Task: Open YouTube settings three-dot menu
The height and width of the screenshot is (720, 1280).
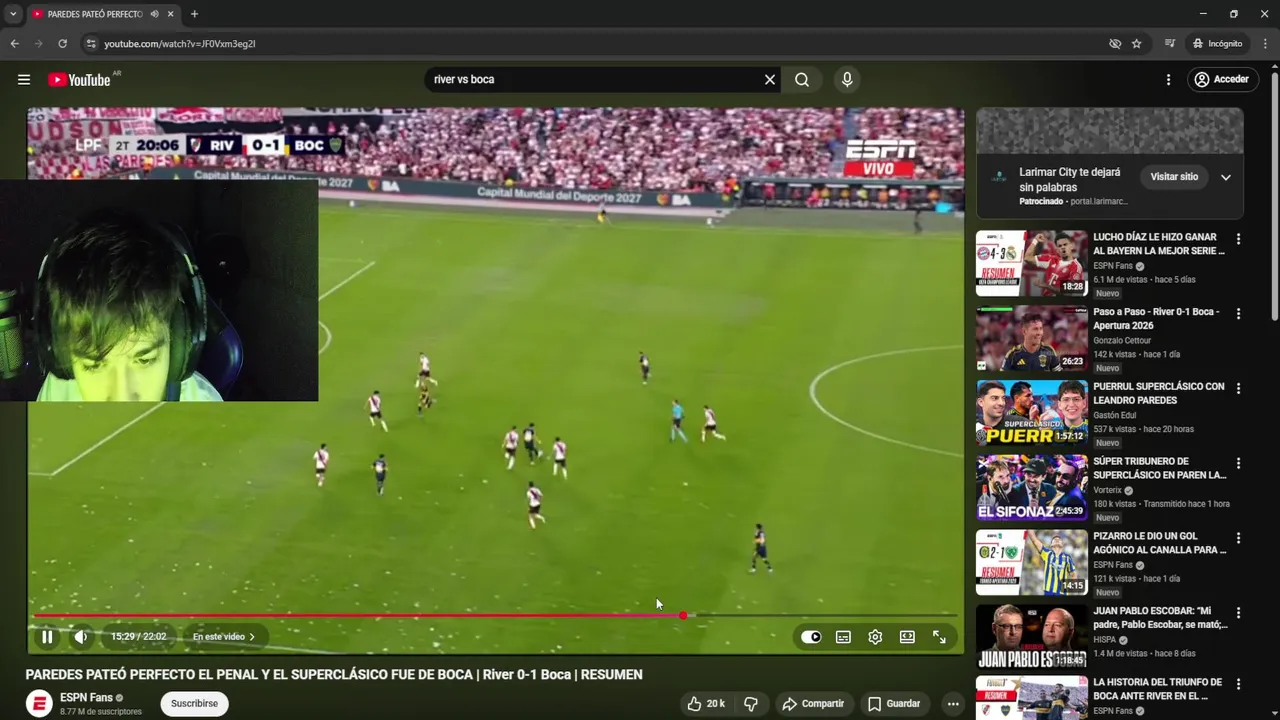Action: (x=1168, y=80)
